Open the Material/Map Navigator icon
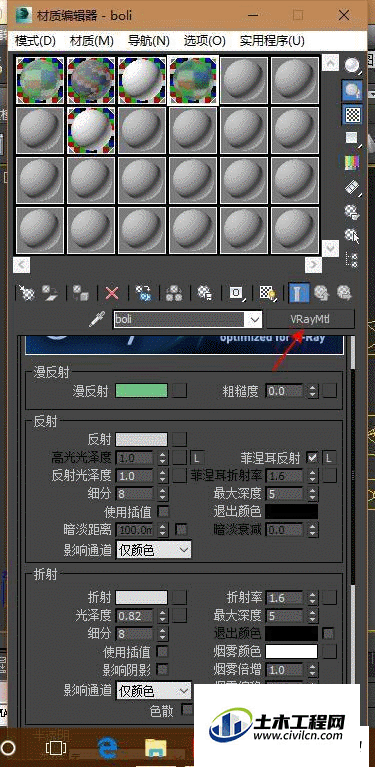The height and width of the screenshot is (767, 375). [x=352, y=259]
